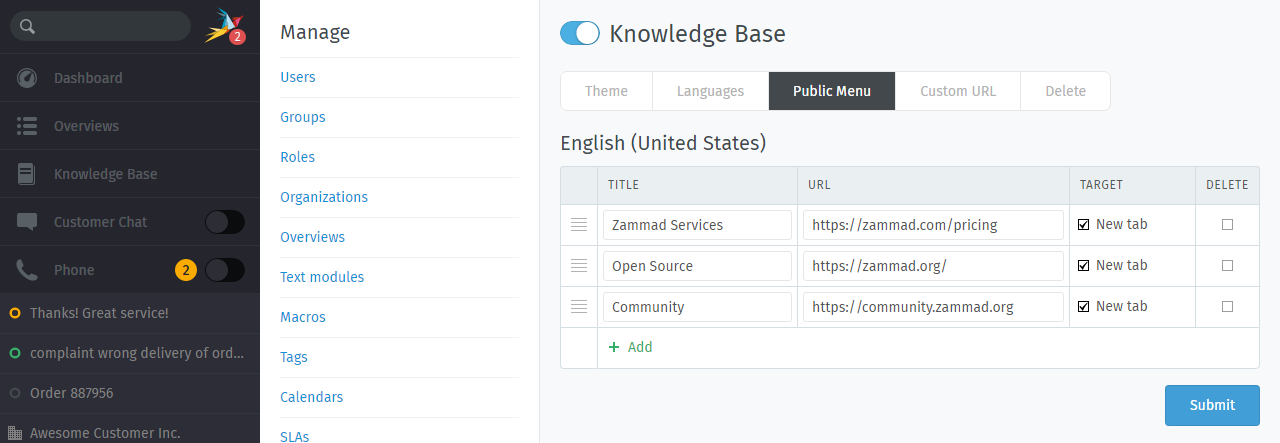Open Knowledge Base in the sidebar
The width and height of the screenshot is (1280, 443).
click(x=130, y=174)
